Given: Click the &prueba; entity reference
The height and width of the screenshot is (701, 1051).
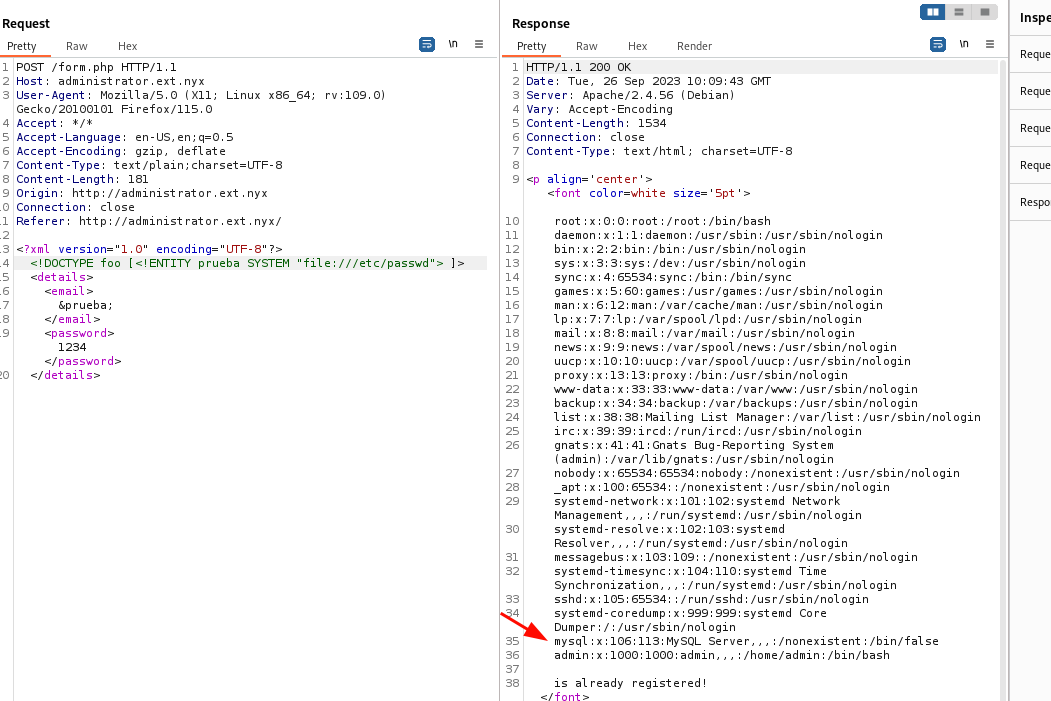Looking at the screenshot, I should click(86, 305).
